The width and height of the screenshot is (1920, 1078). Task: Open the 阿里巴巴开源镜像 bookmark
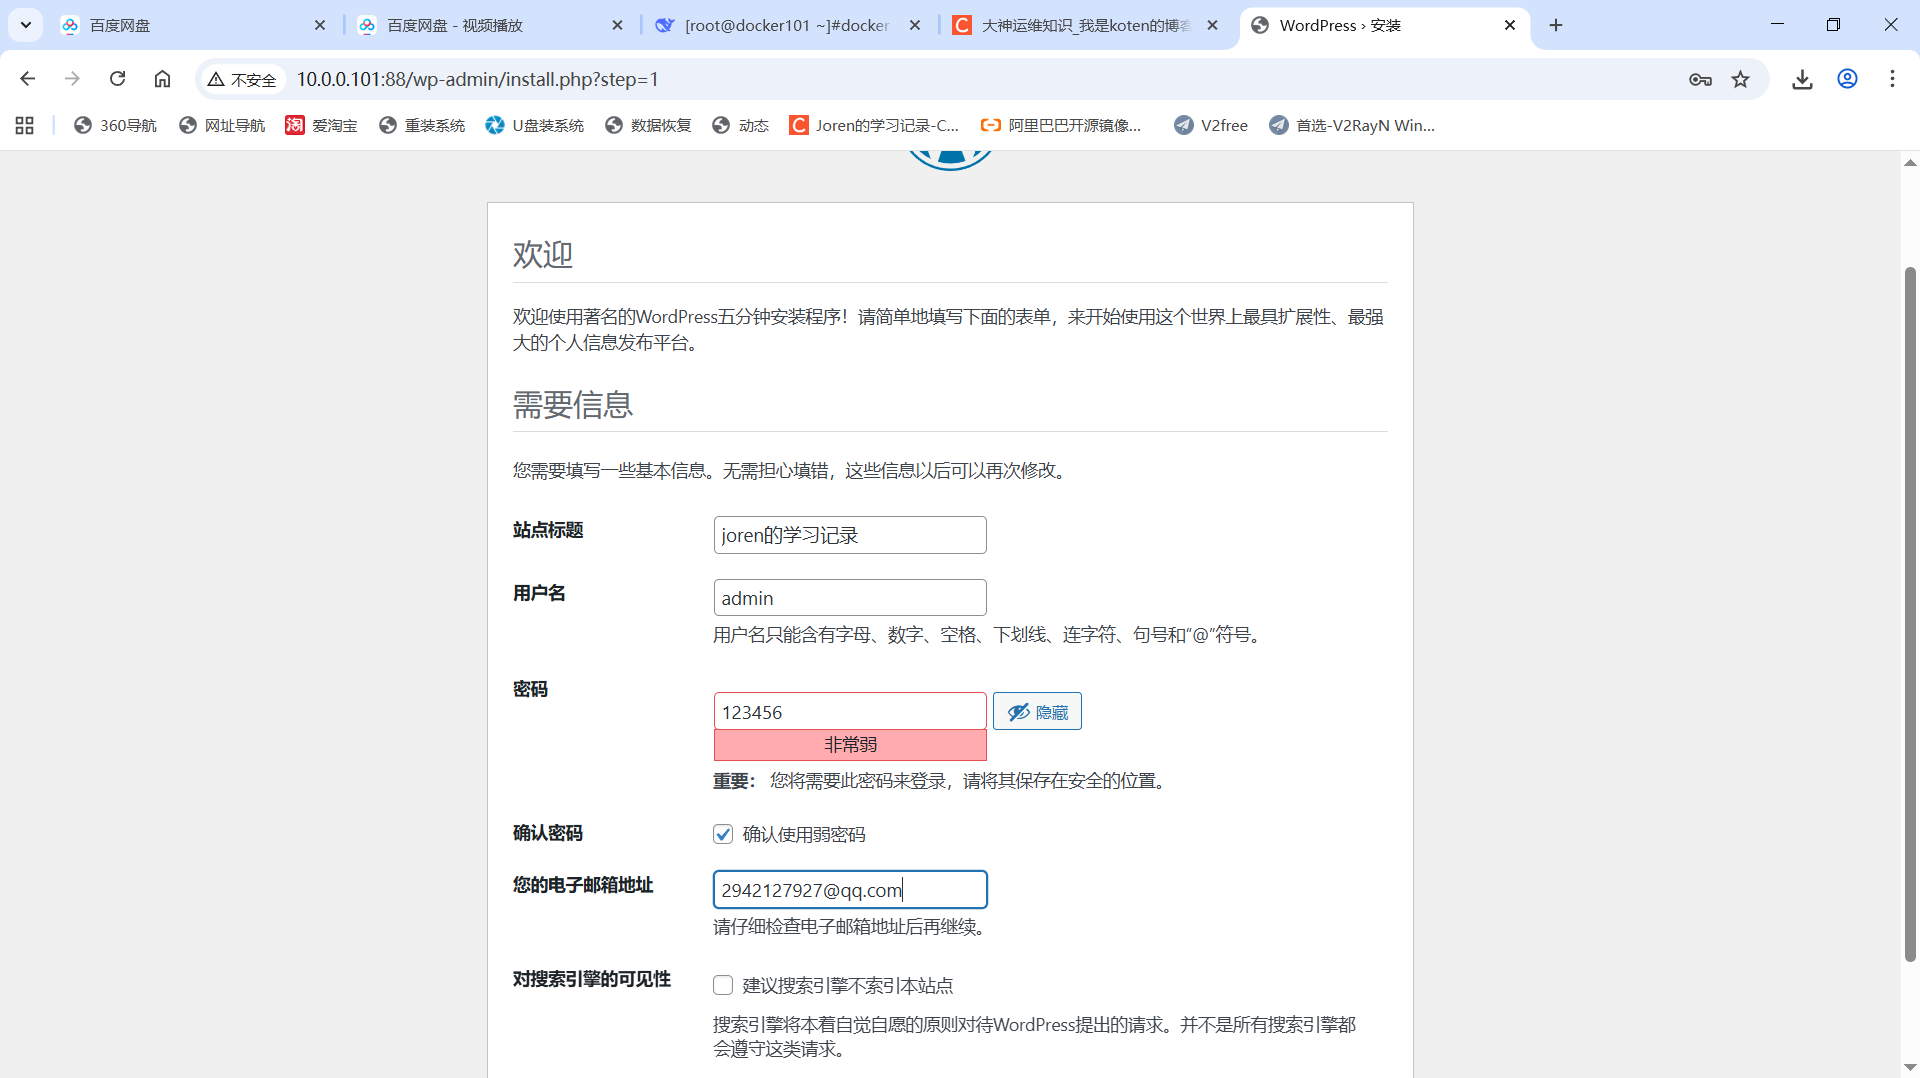1062,125
